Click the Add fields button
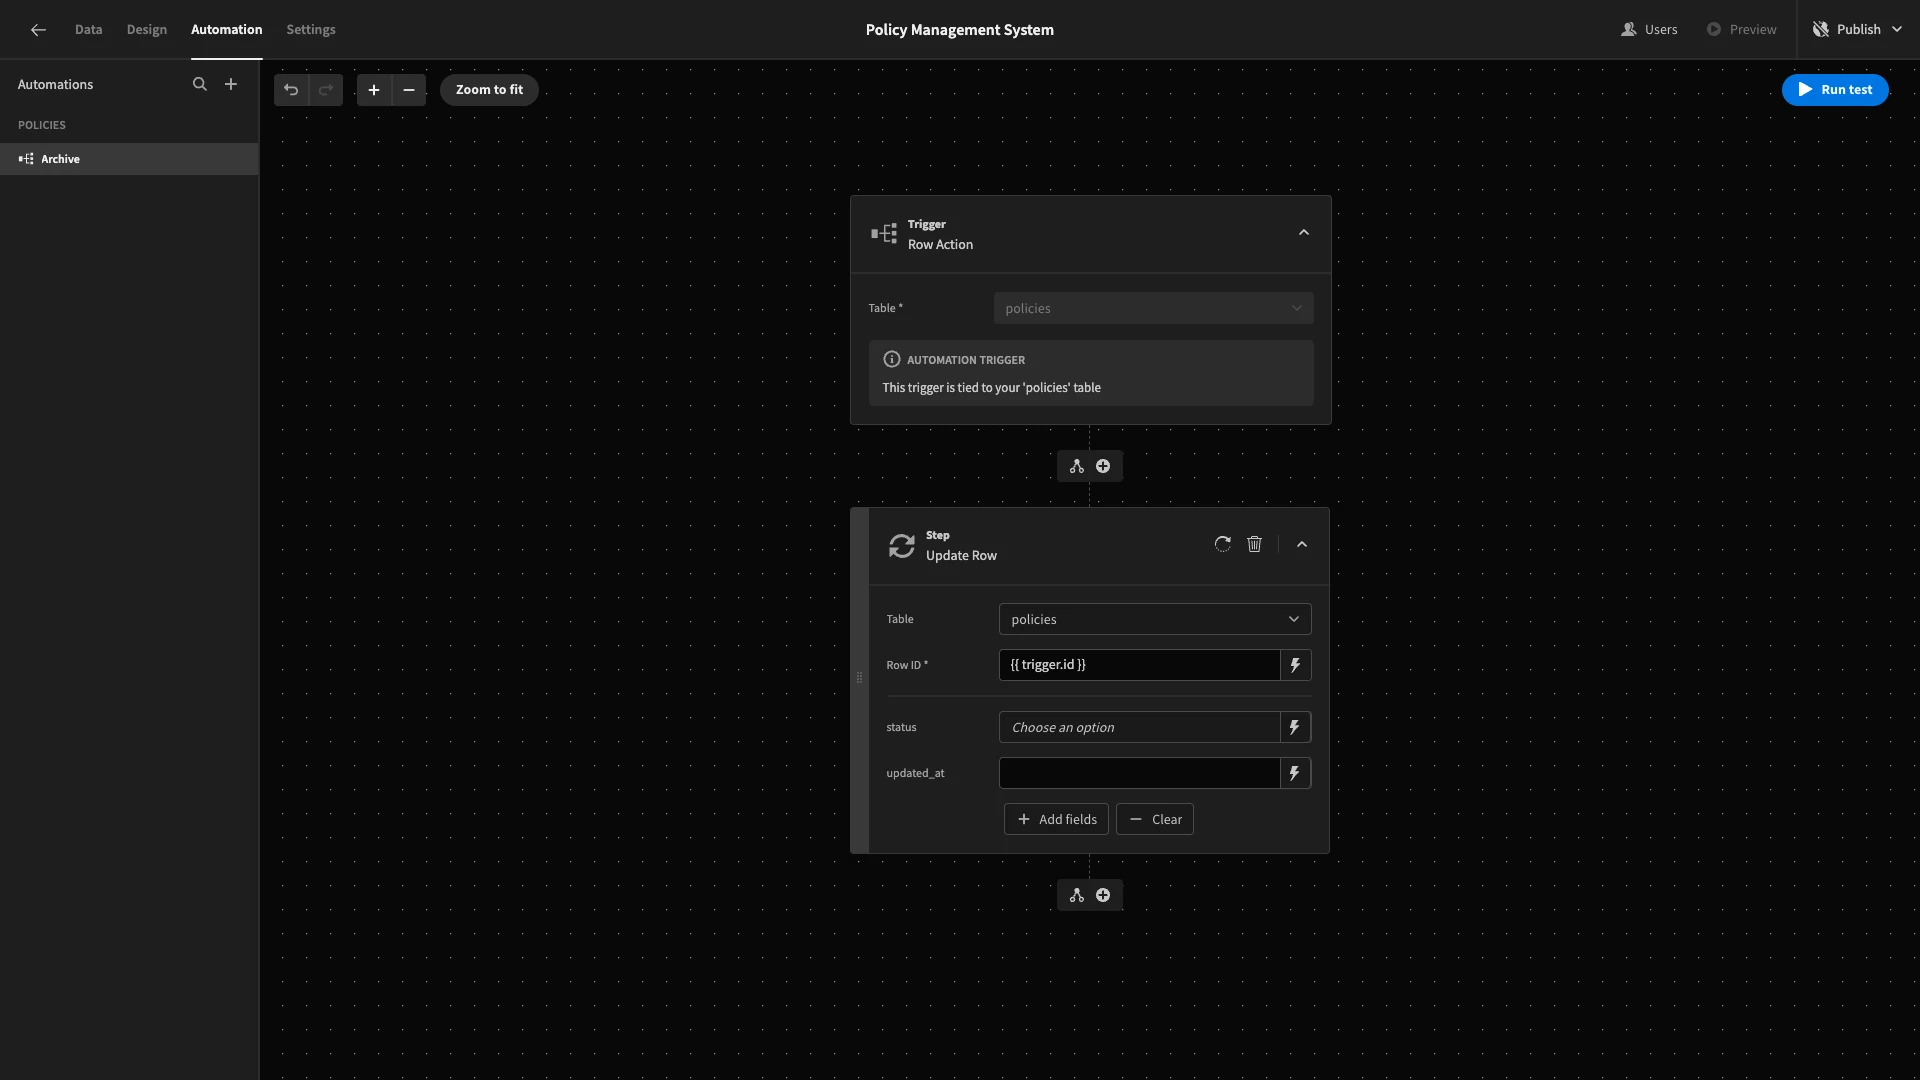1920x1080 pixels. [1056, 819]
